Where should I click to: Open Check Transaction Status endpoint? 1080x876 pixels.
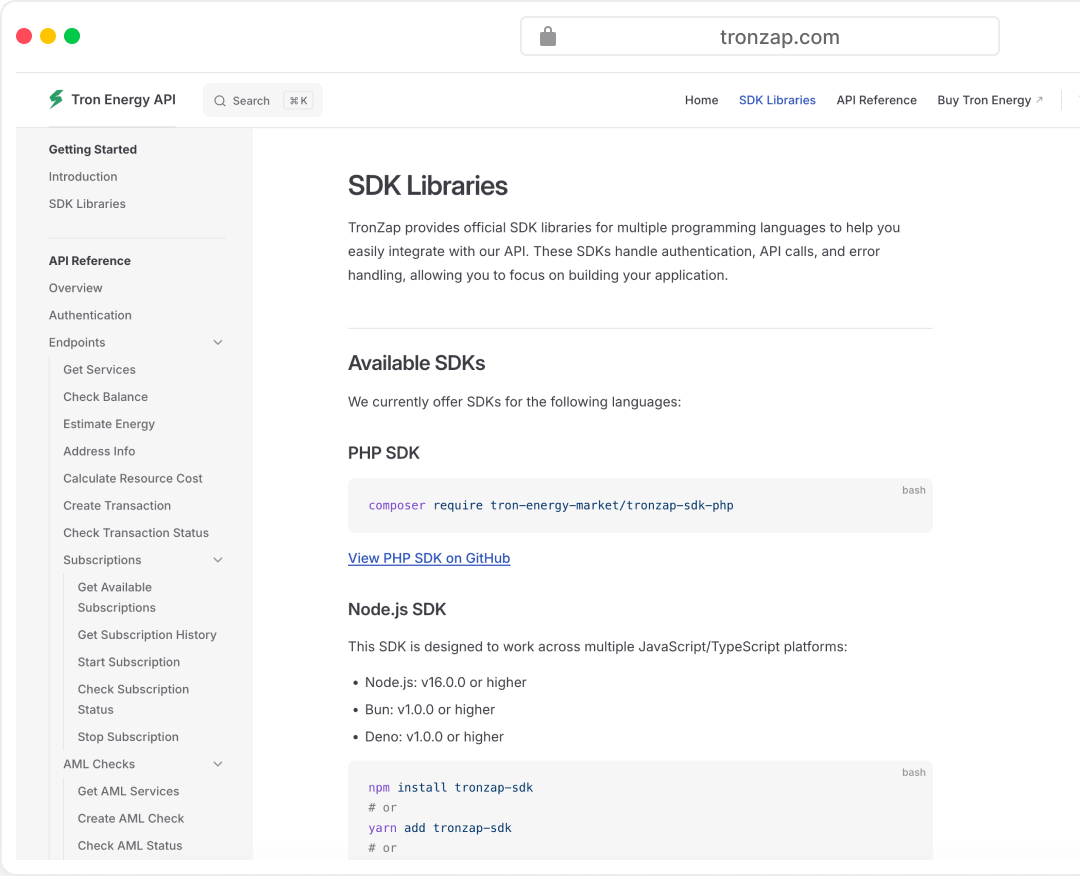tap(136, 532)
